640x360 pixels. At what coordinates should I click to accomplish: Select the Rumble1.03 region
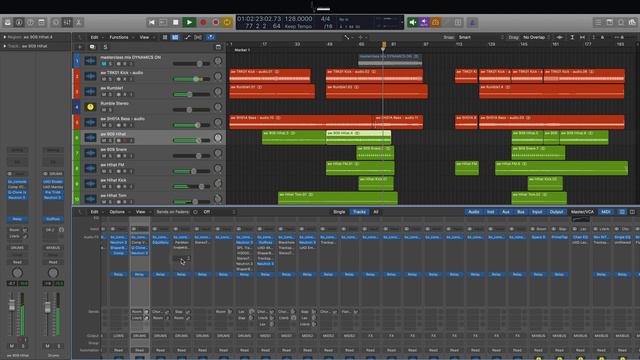tap(377, 91)
